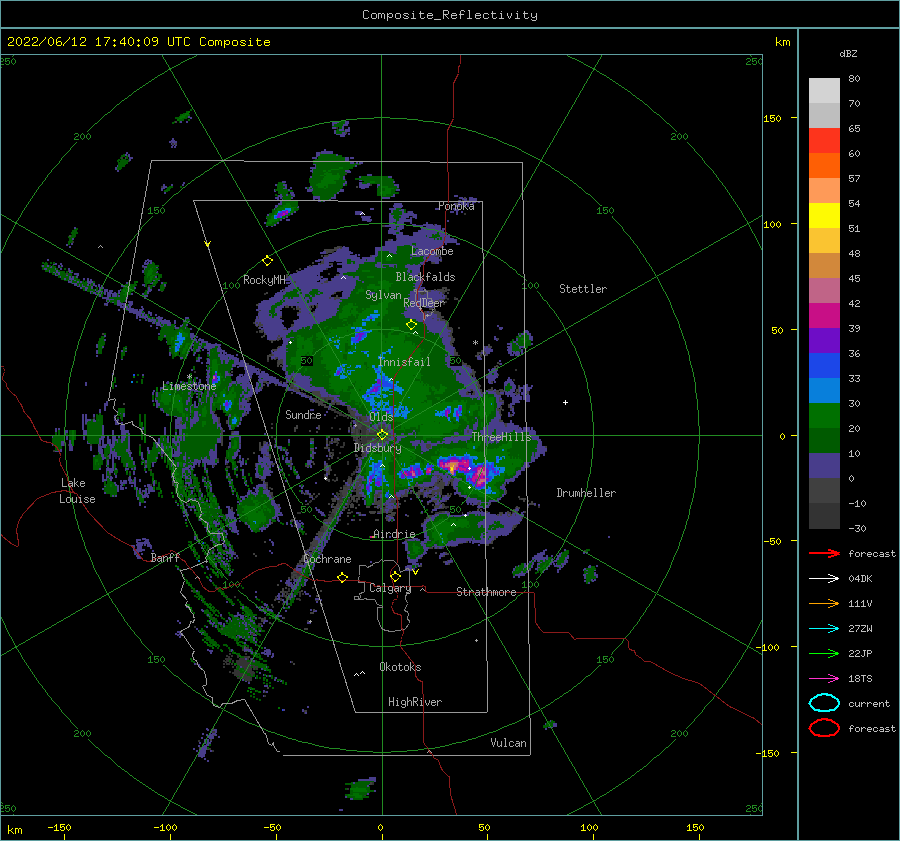
Task: Click the 80 dBZ scale value
Action: (x=854, y=79)
